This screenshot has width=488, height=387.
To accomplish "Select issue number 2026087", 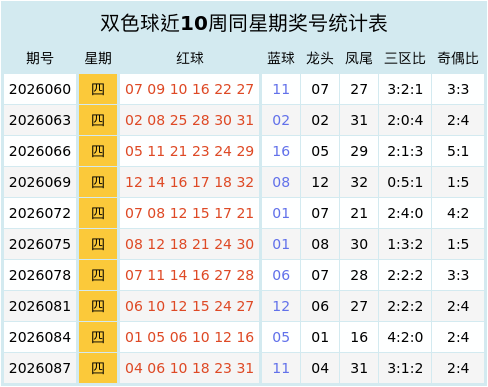I will [40, 368].
